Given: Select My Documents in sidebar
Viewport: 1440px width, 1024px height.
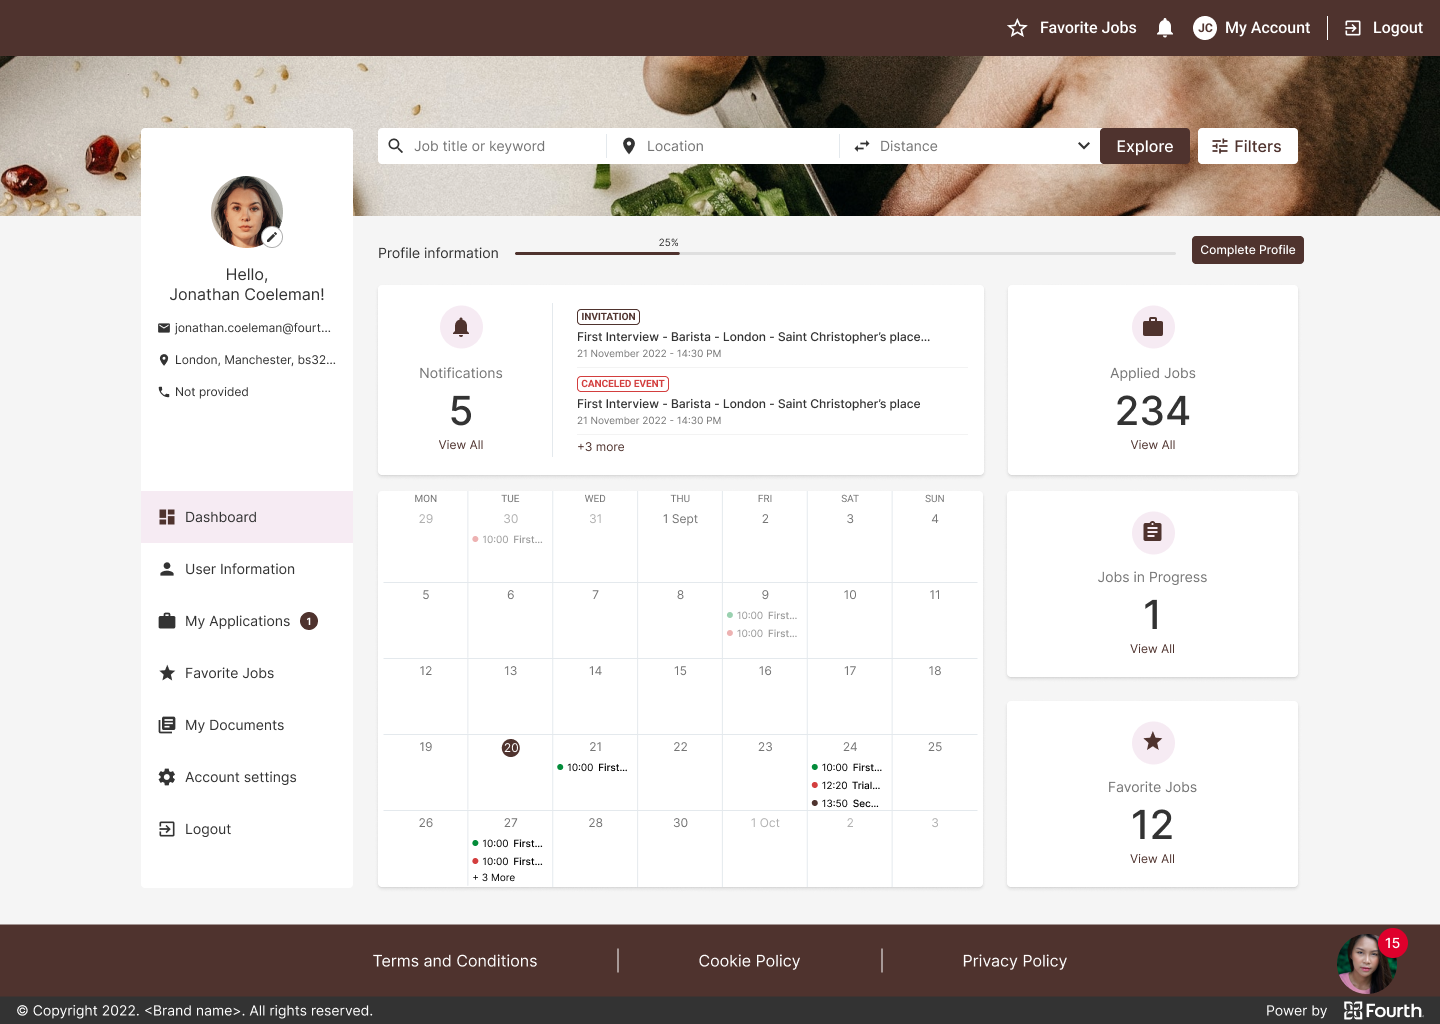Looking at the screenshot, I should tap(234, 725).
